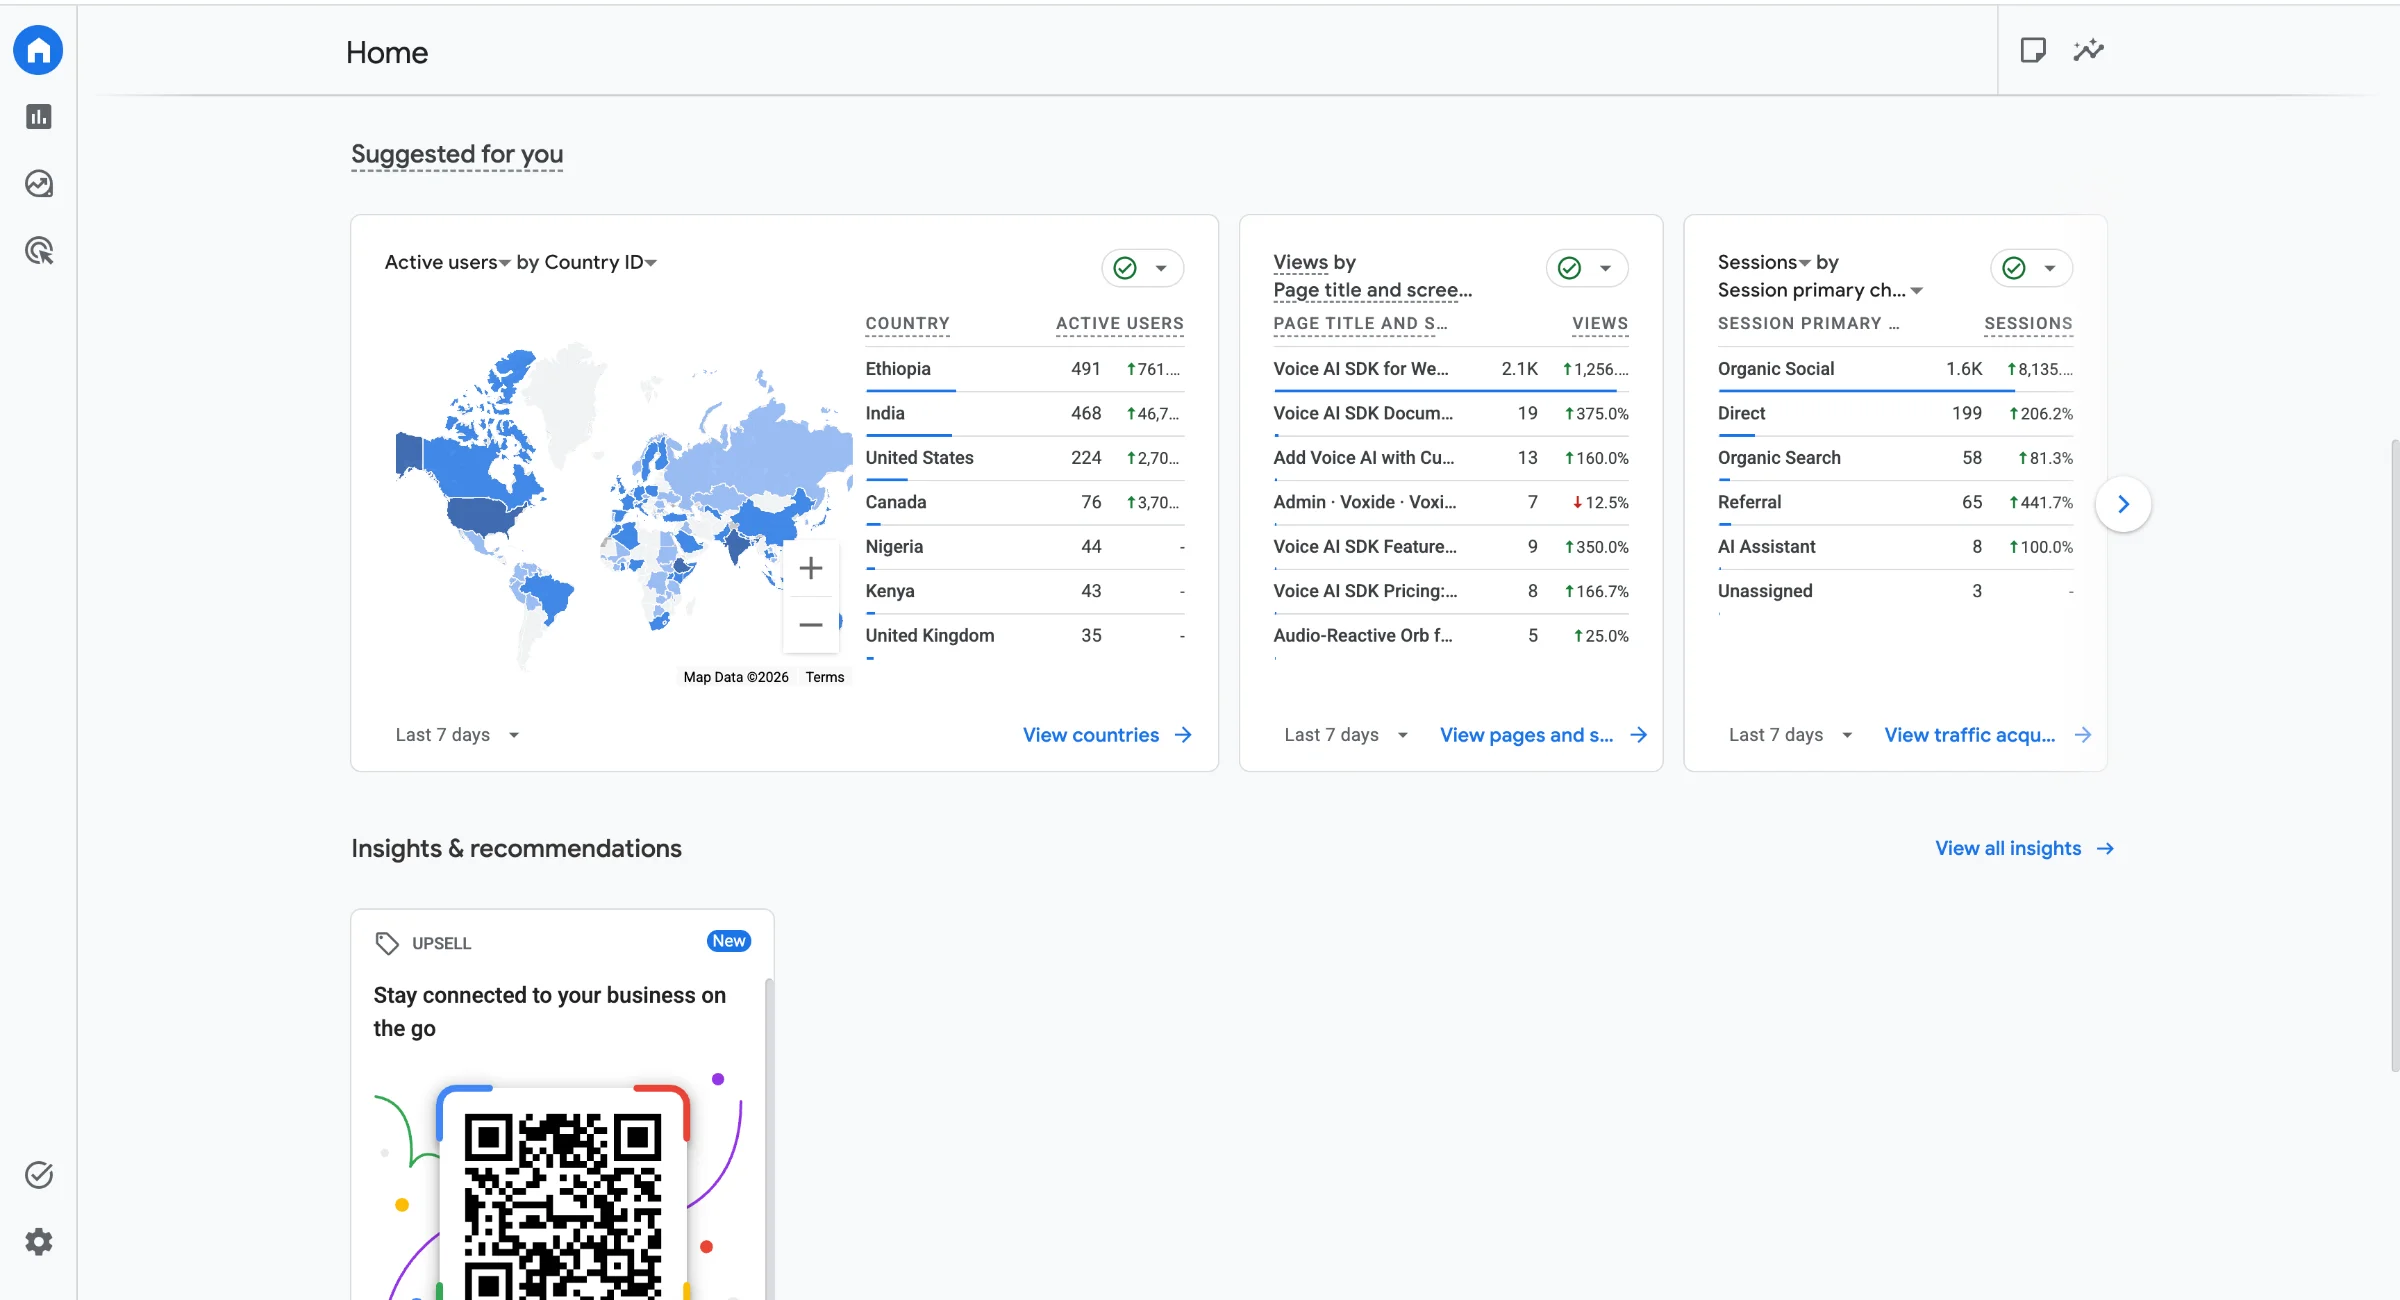
Task: Open Last 7 days on countries card
Action: 457,735
